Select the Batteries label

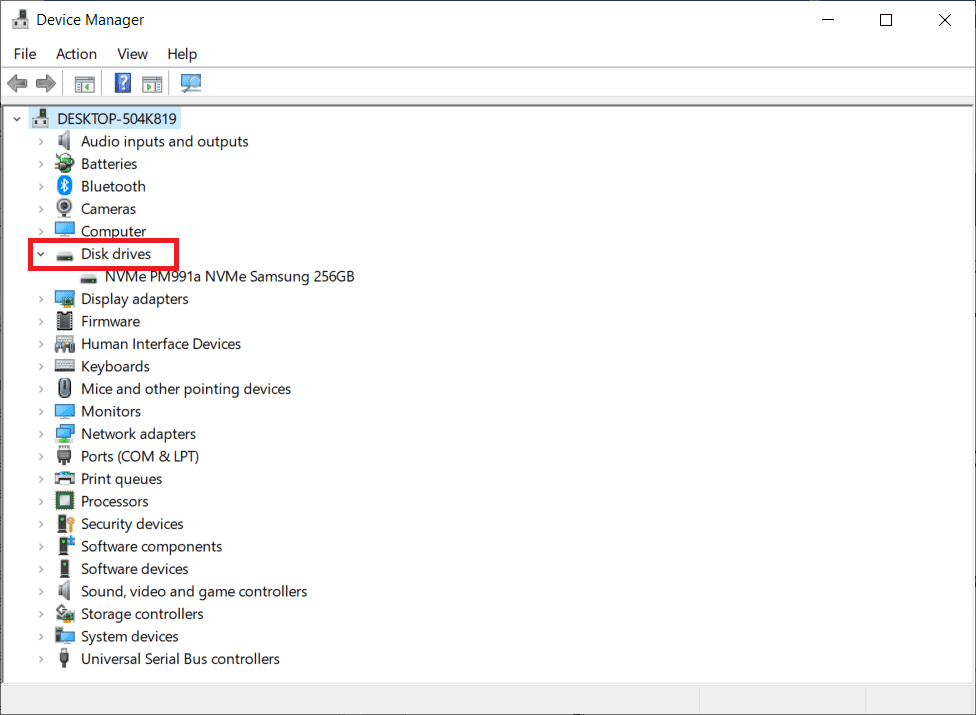pos(109,164)
